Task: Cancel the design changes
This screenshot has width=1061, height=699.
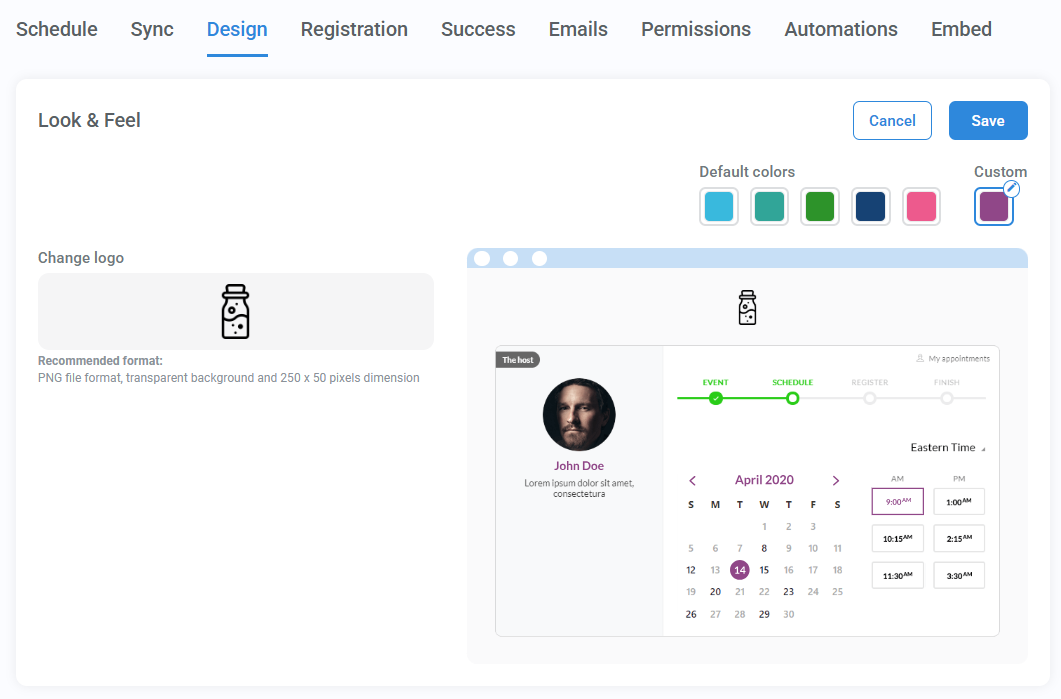Action: point(892,120)
